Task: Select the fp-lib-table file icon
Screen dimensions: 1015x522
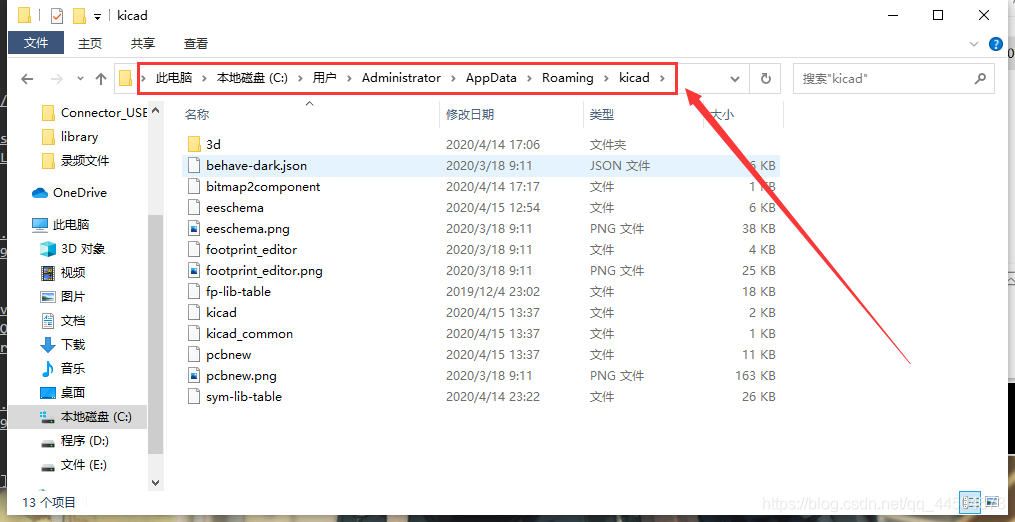Action: coord(194,291)
